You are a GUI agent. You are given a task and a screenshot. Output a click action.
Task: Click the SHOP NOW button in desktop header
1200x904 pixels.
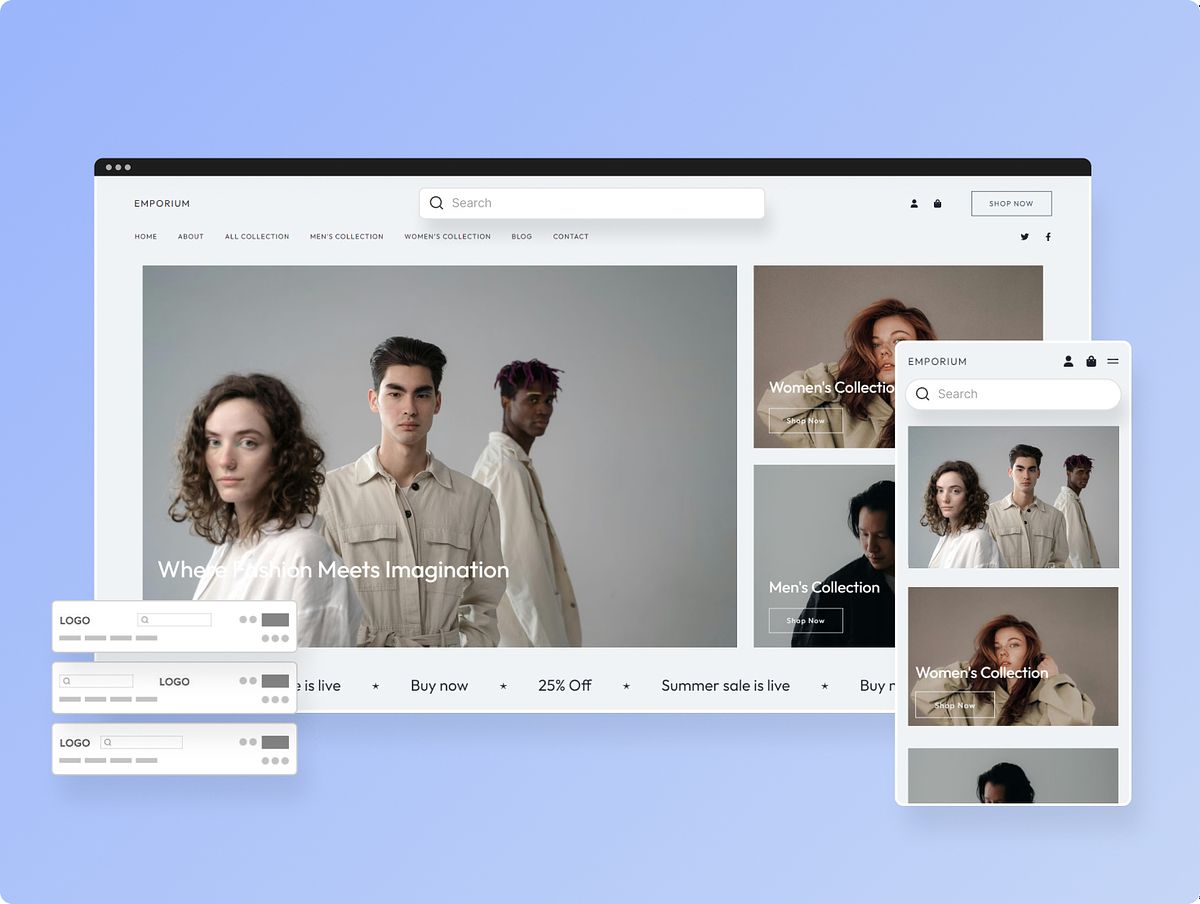point(1011,203)
